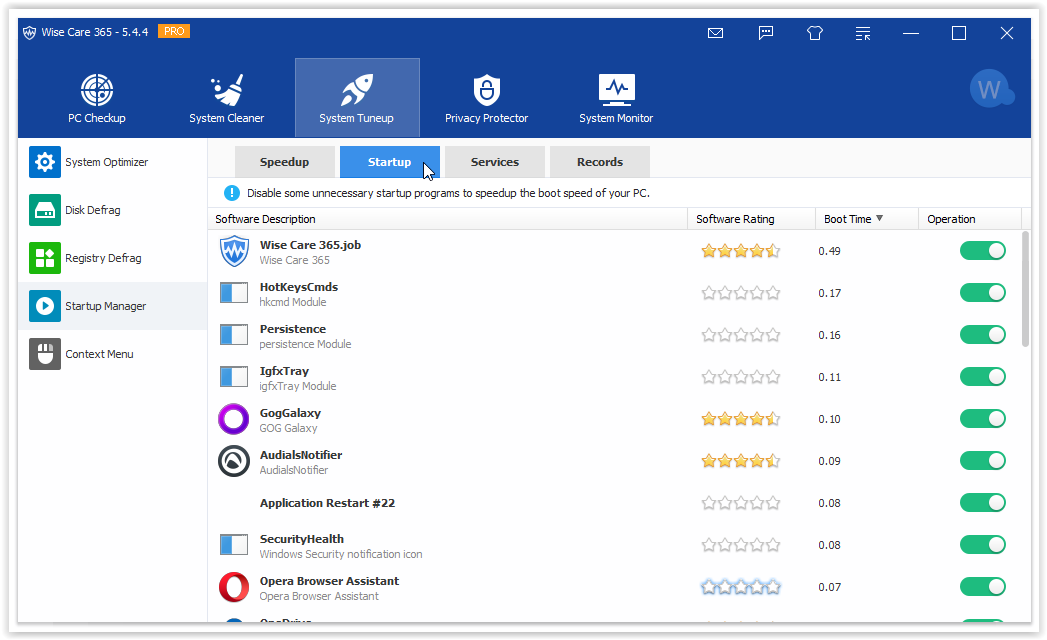The image size is (1047, 640).
Task: Rate Opera Browser Assistant stars
Action: [741, 587]
